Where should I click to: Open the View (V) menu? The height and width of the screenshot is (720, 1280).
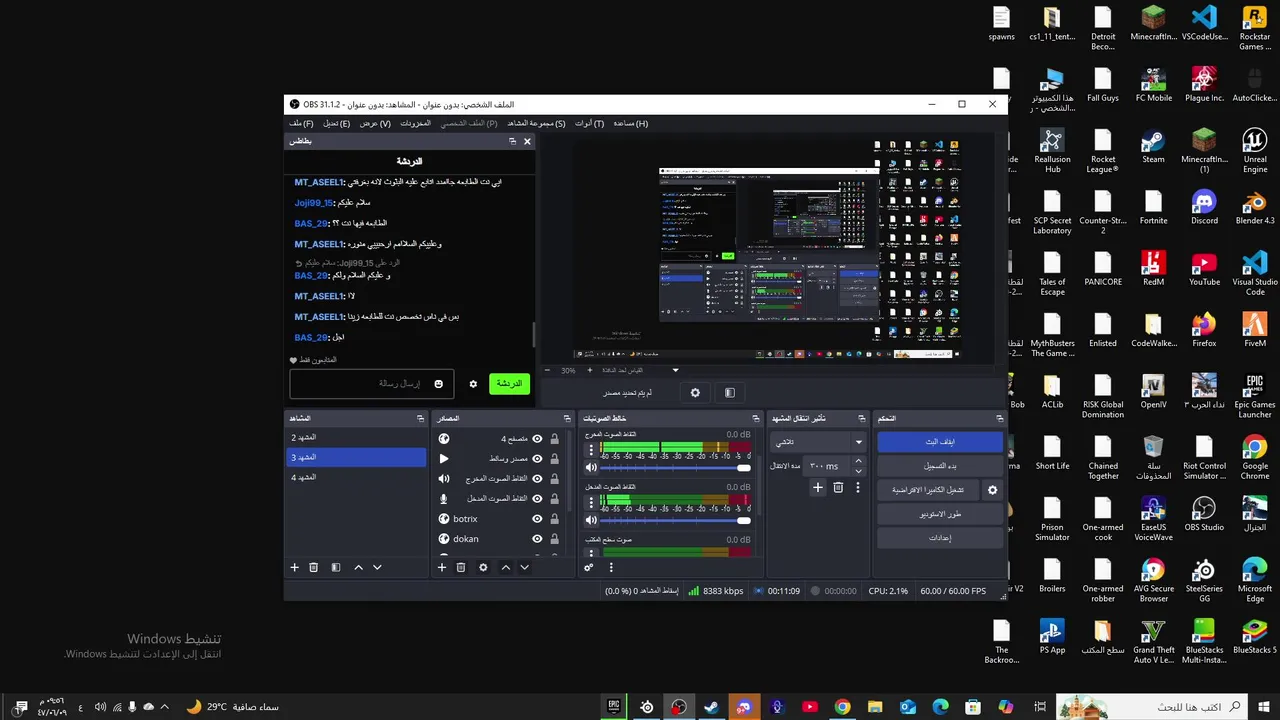tap(375, 123)
